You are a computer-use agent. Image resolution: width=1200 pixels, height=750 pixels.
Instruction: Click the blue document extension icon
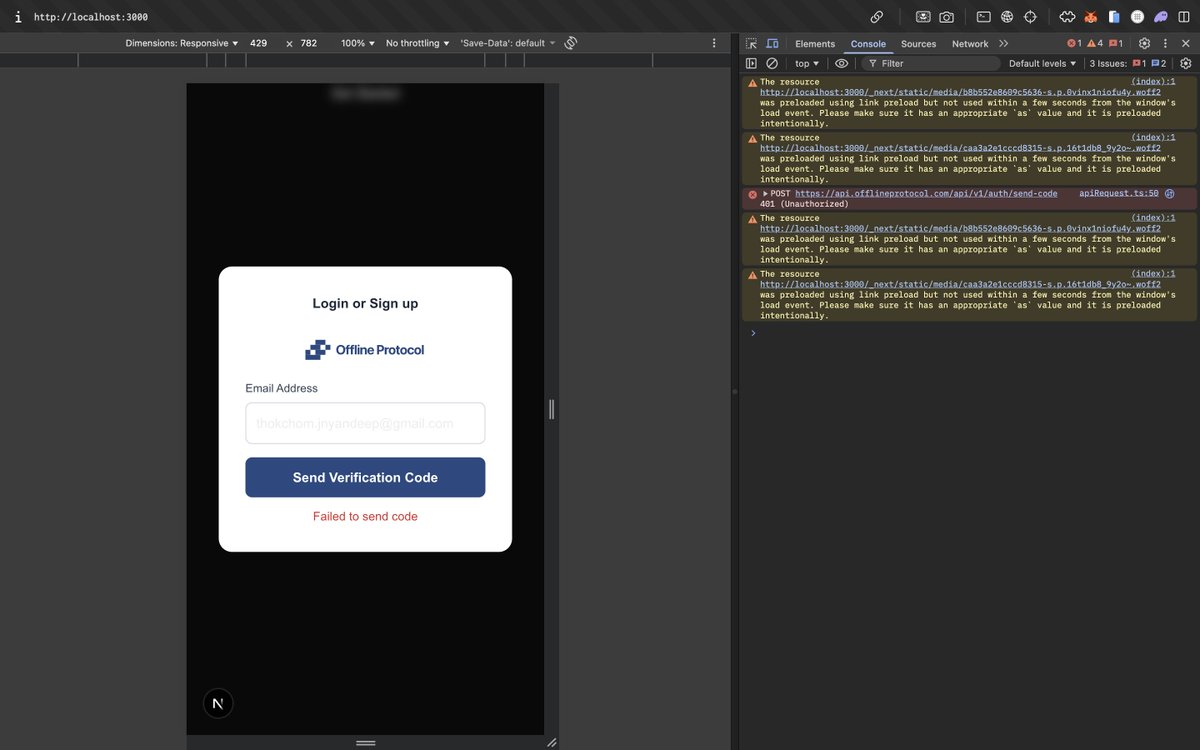coord(1113,17)
